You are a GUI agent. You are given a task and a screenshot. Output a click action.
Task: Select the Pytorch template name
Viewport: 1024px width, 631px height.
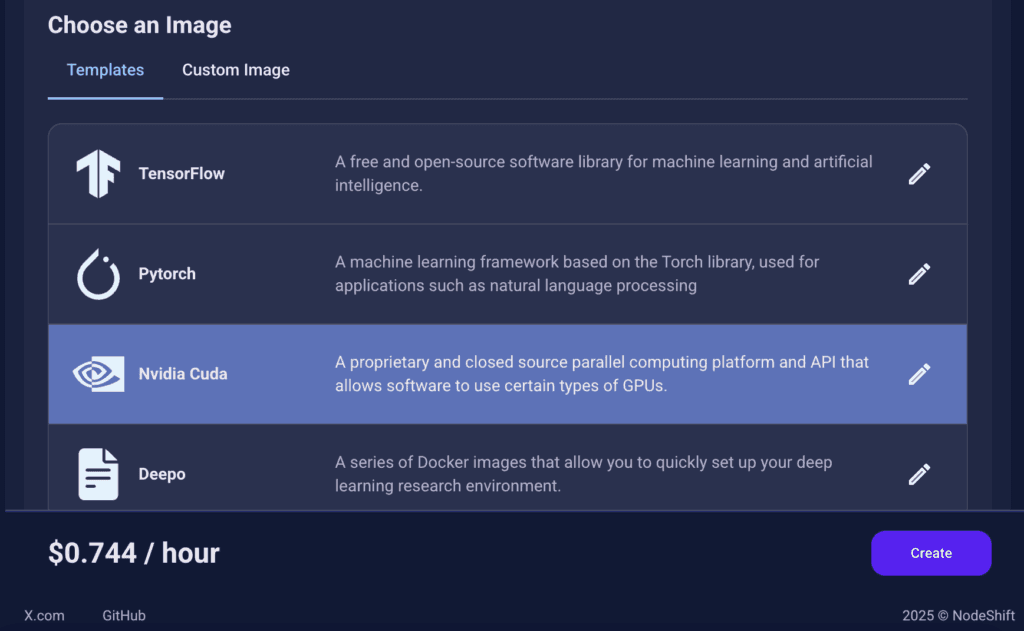(167, 274)
